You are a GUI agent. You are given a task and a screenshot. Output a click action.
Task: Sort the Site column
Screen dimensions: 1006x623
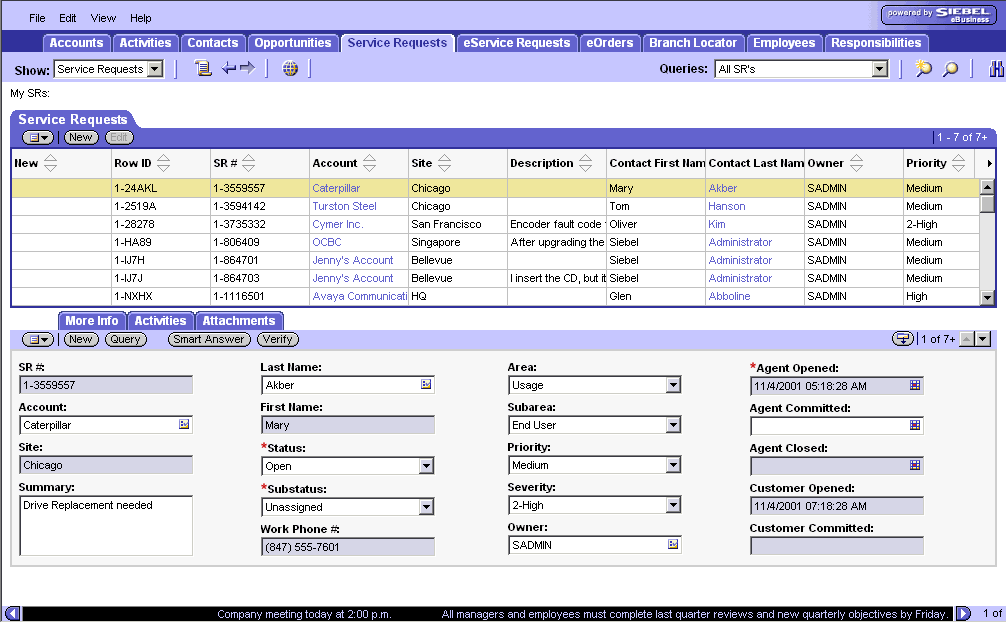[444, 163]
